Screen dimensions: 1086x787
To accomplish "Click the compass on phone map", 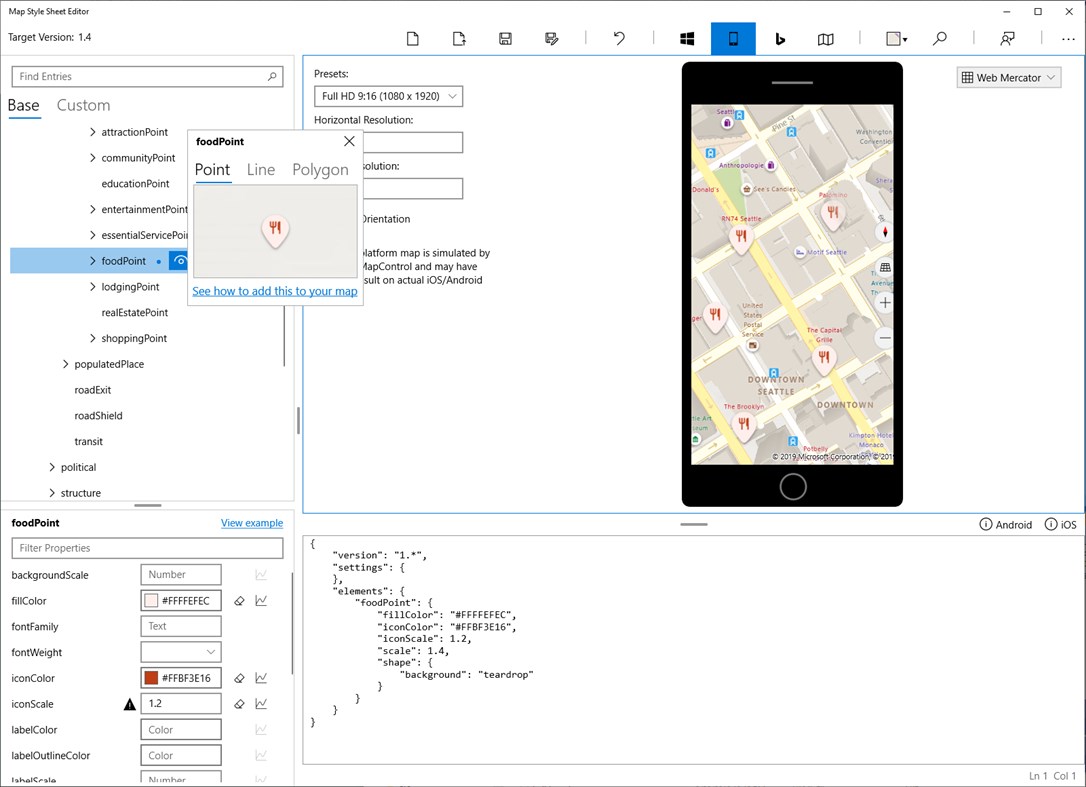I will tap(884, 232).
